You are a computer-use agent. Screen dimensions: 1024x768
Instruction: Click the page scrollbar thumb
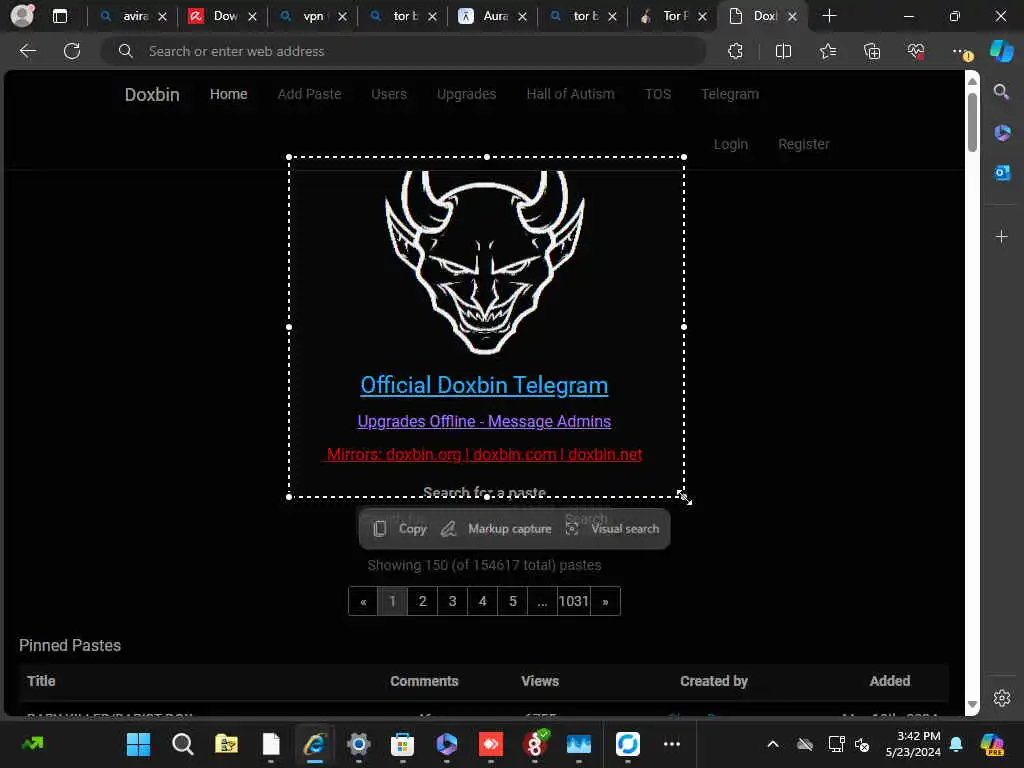(x=972, y=122)
